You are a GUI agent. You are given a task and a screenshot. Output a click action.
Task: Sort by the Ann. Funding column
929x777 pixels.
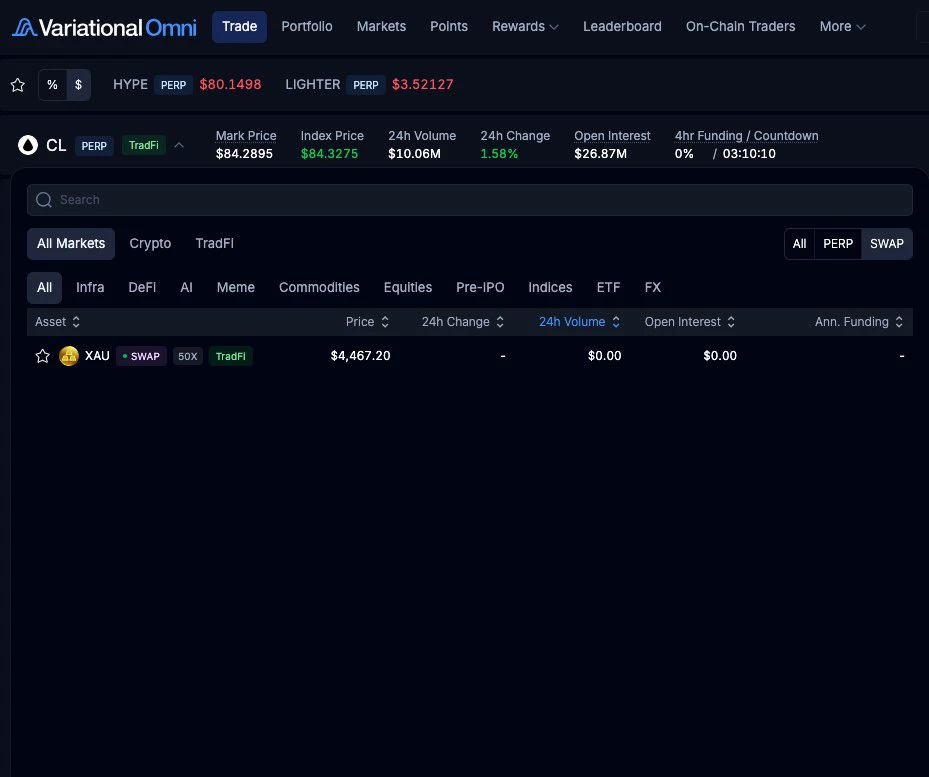[858, 322]
